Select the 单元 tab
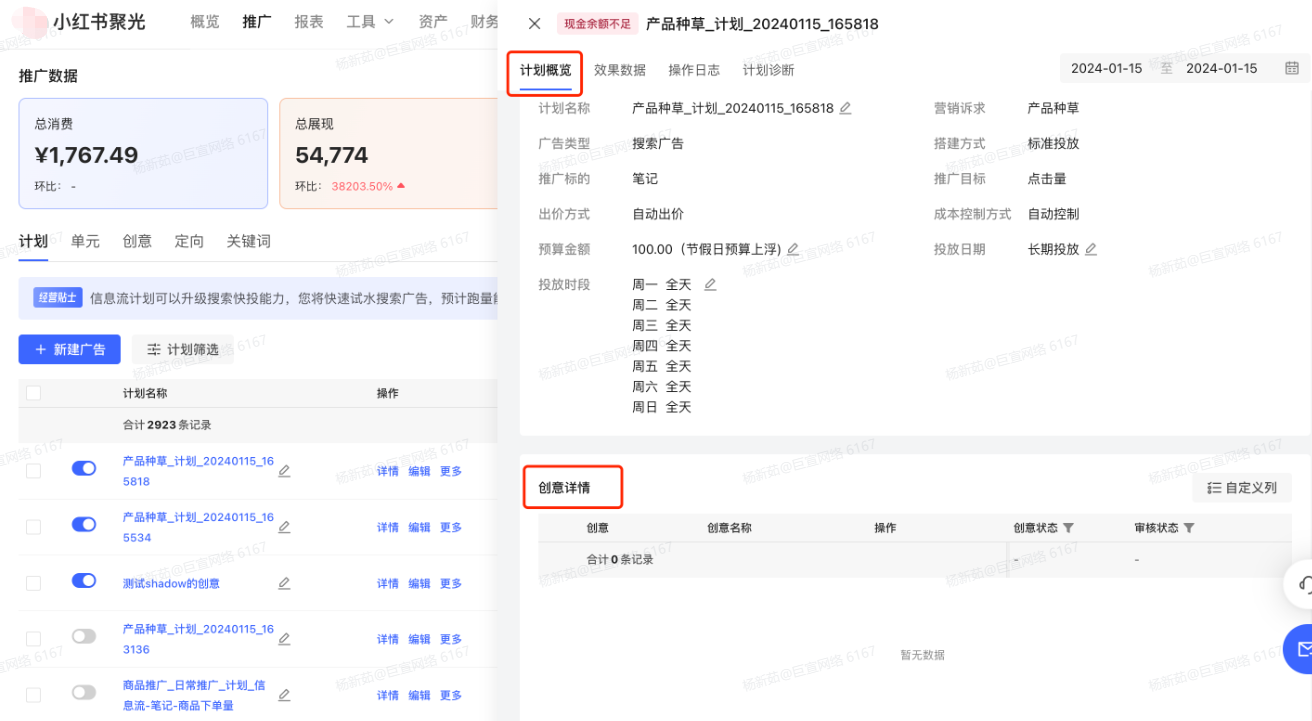 [85, 241]
